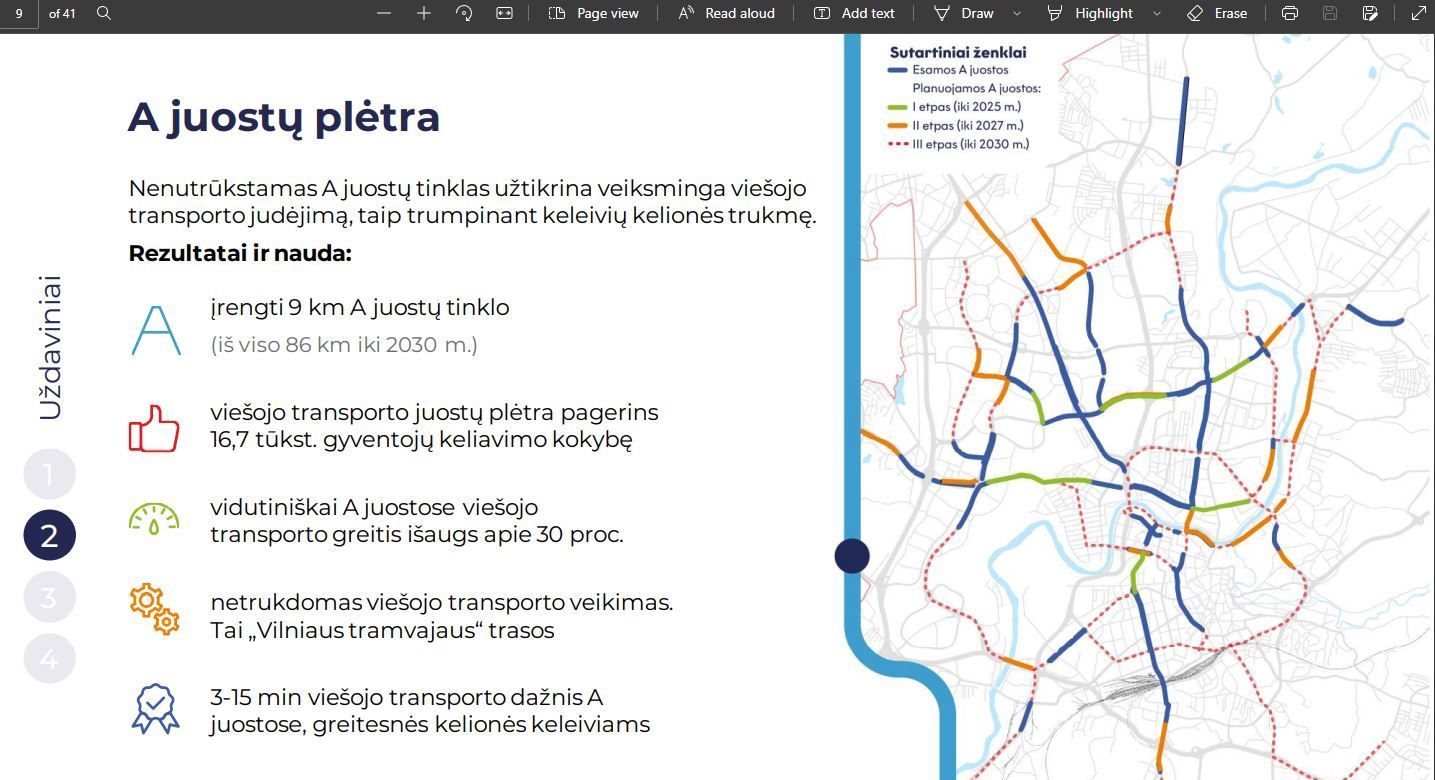Click the Save icon

pyautogui.click(x=1330, y=13)
